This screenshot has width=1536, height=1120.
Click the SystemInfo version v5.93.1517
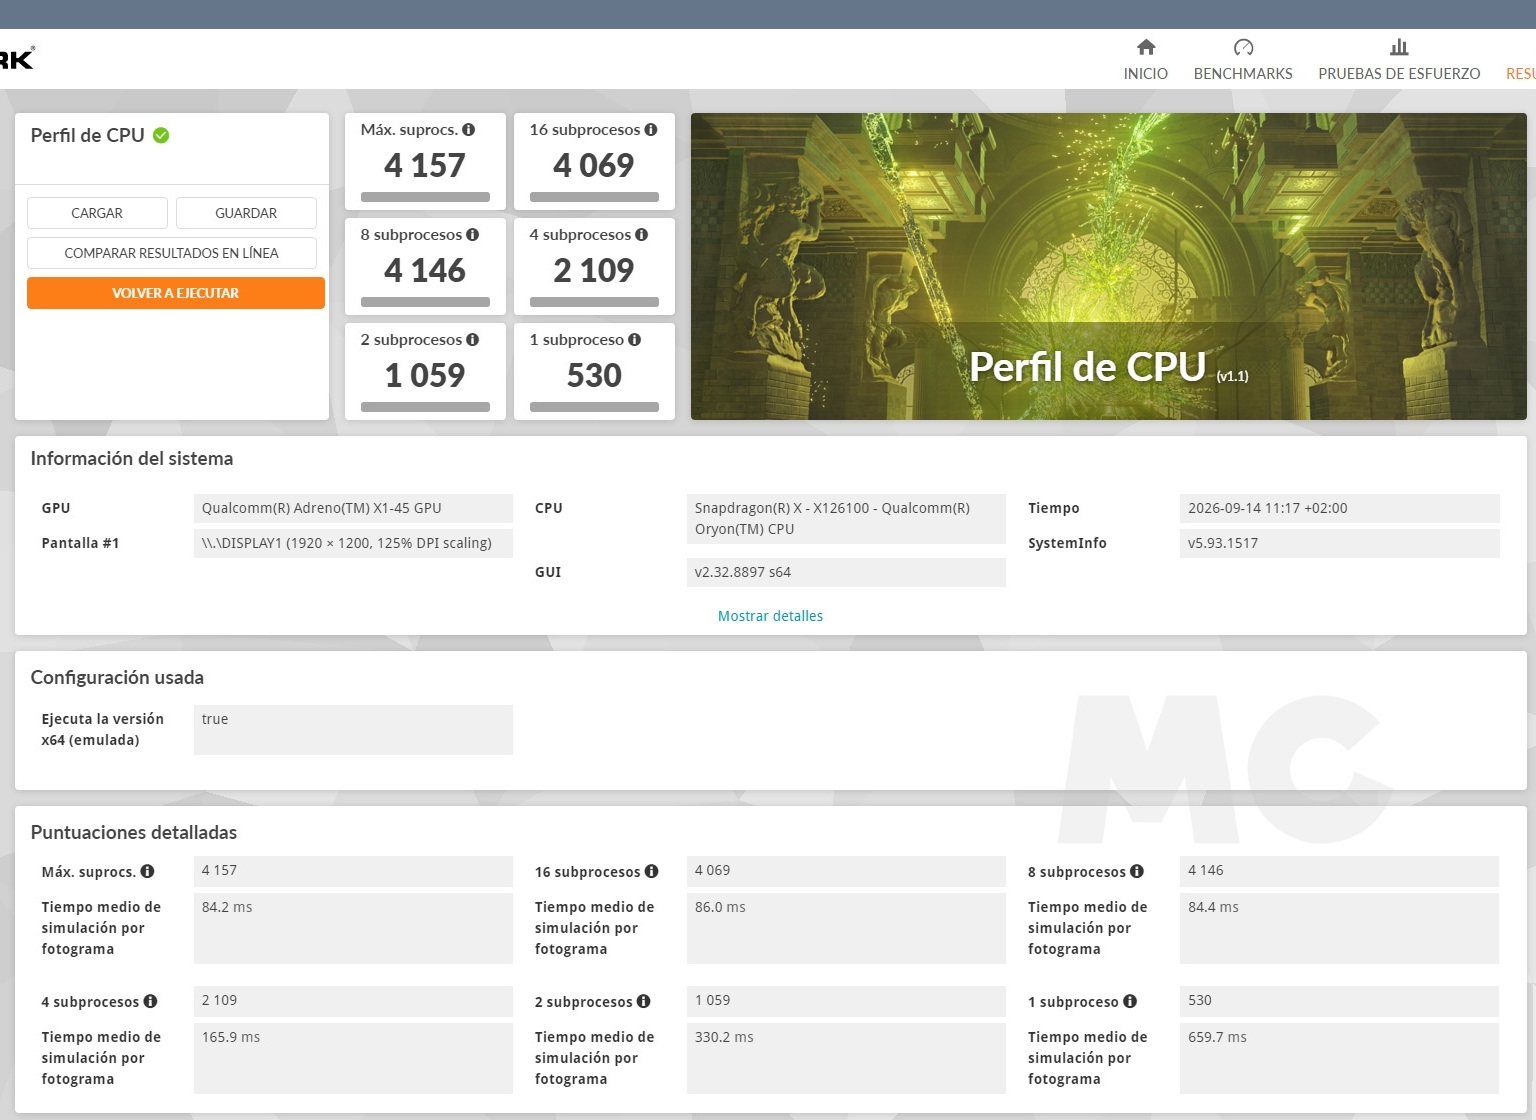[1339, 543]
